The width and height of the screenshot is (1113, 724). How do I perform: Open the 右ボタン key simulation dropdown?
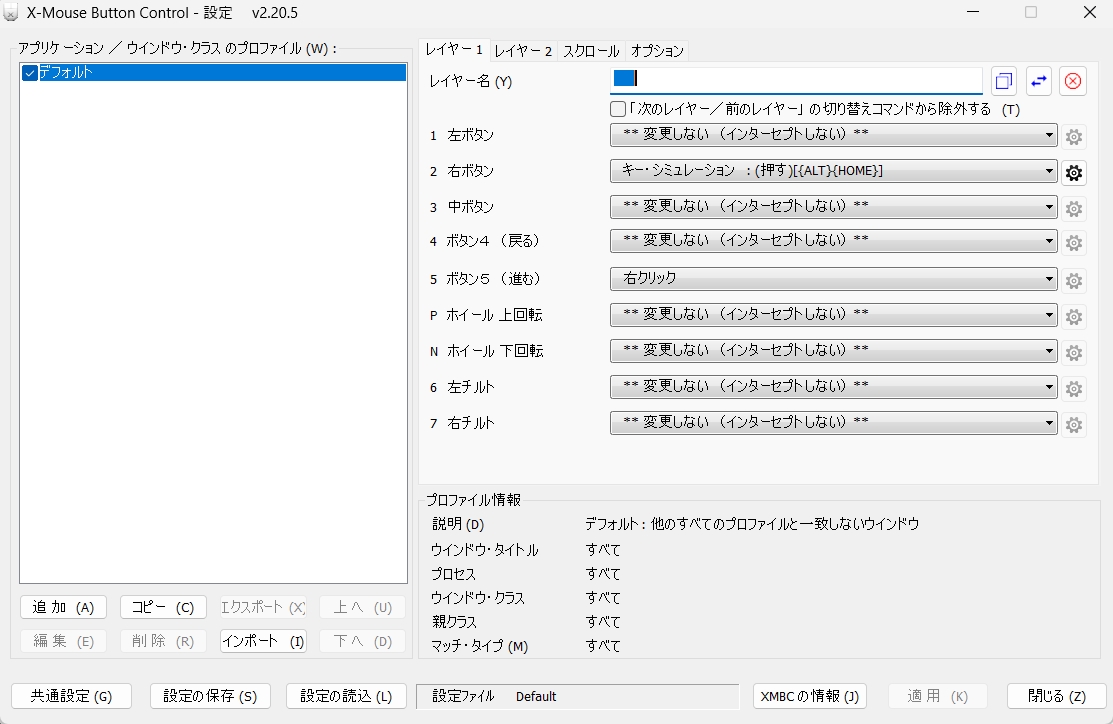tap(833, 171)
